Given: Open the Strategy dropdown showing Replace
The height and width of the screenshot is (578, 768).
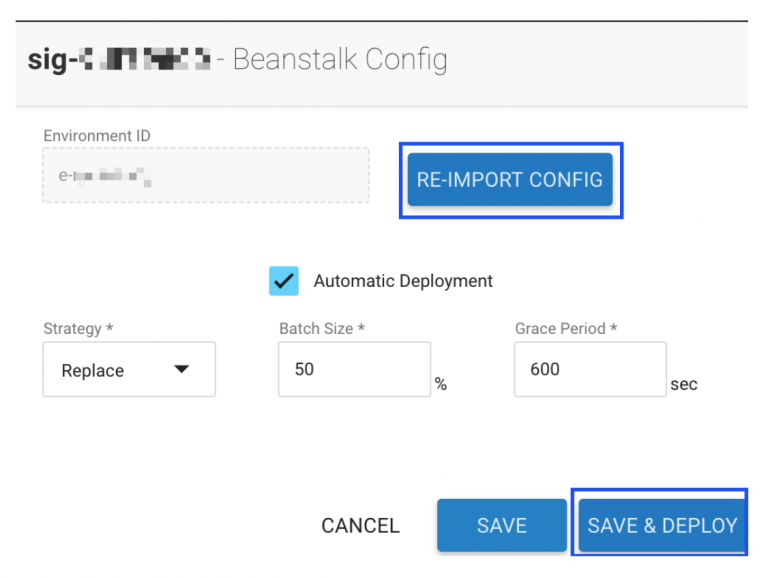Looking at the screenshot, I should click(x=128, y=370).
